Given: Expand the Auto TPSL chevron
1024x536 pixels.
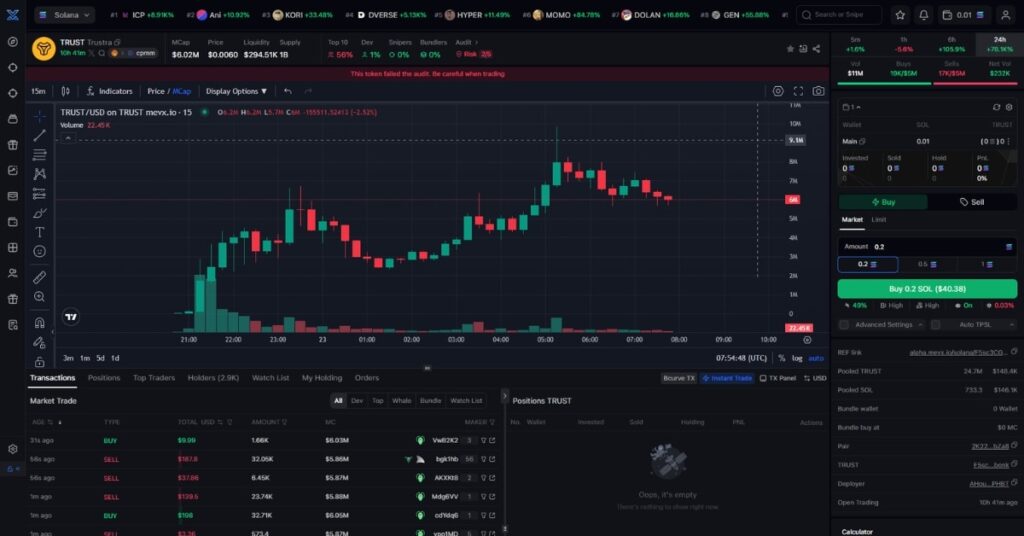Looking at the screenshot, I should click(x=1012, y=324).
